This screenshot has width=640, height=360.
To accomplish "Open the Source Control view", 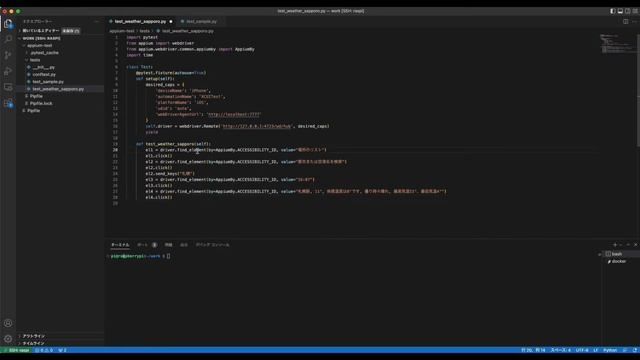I will click(8, 55).
